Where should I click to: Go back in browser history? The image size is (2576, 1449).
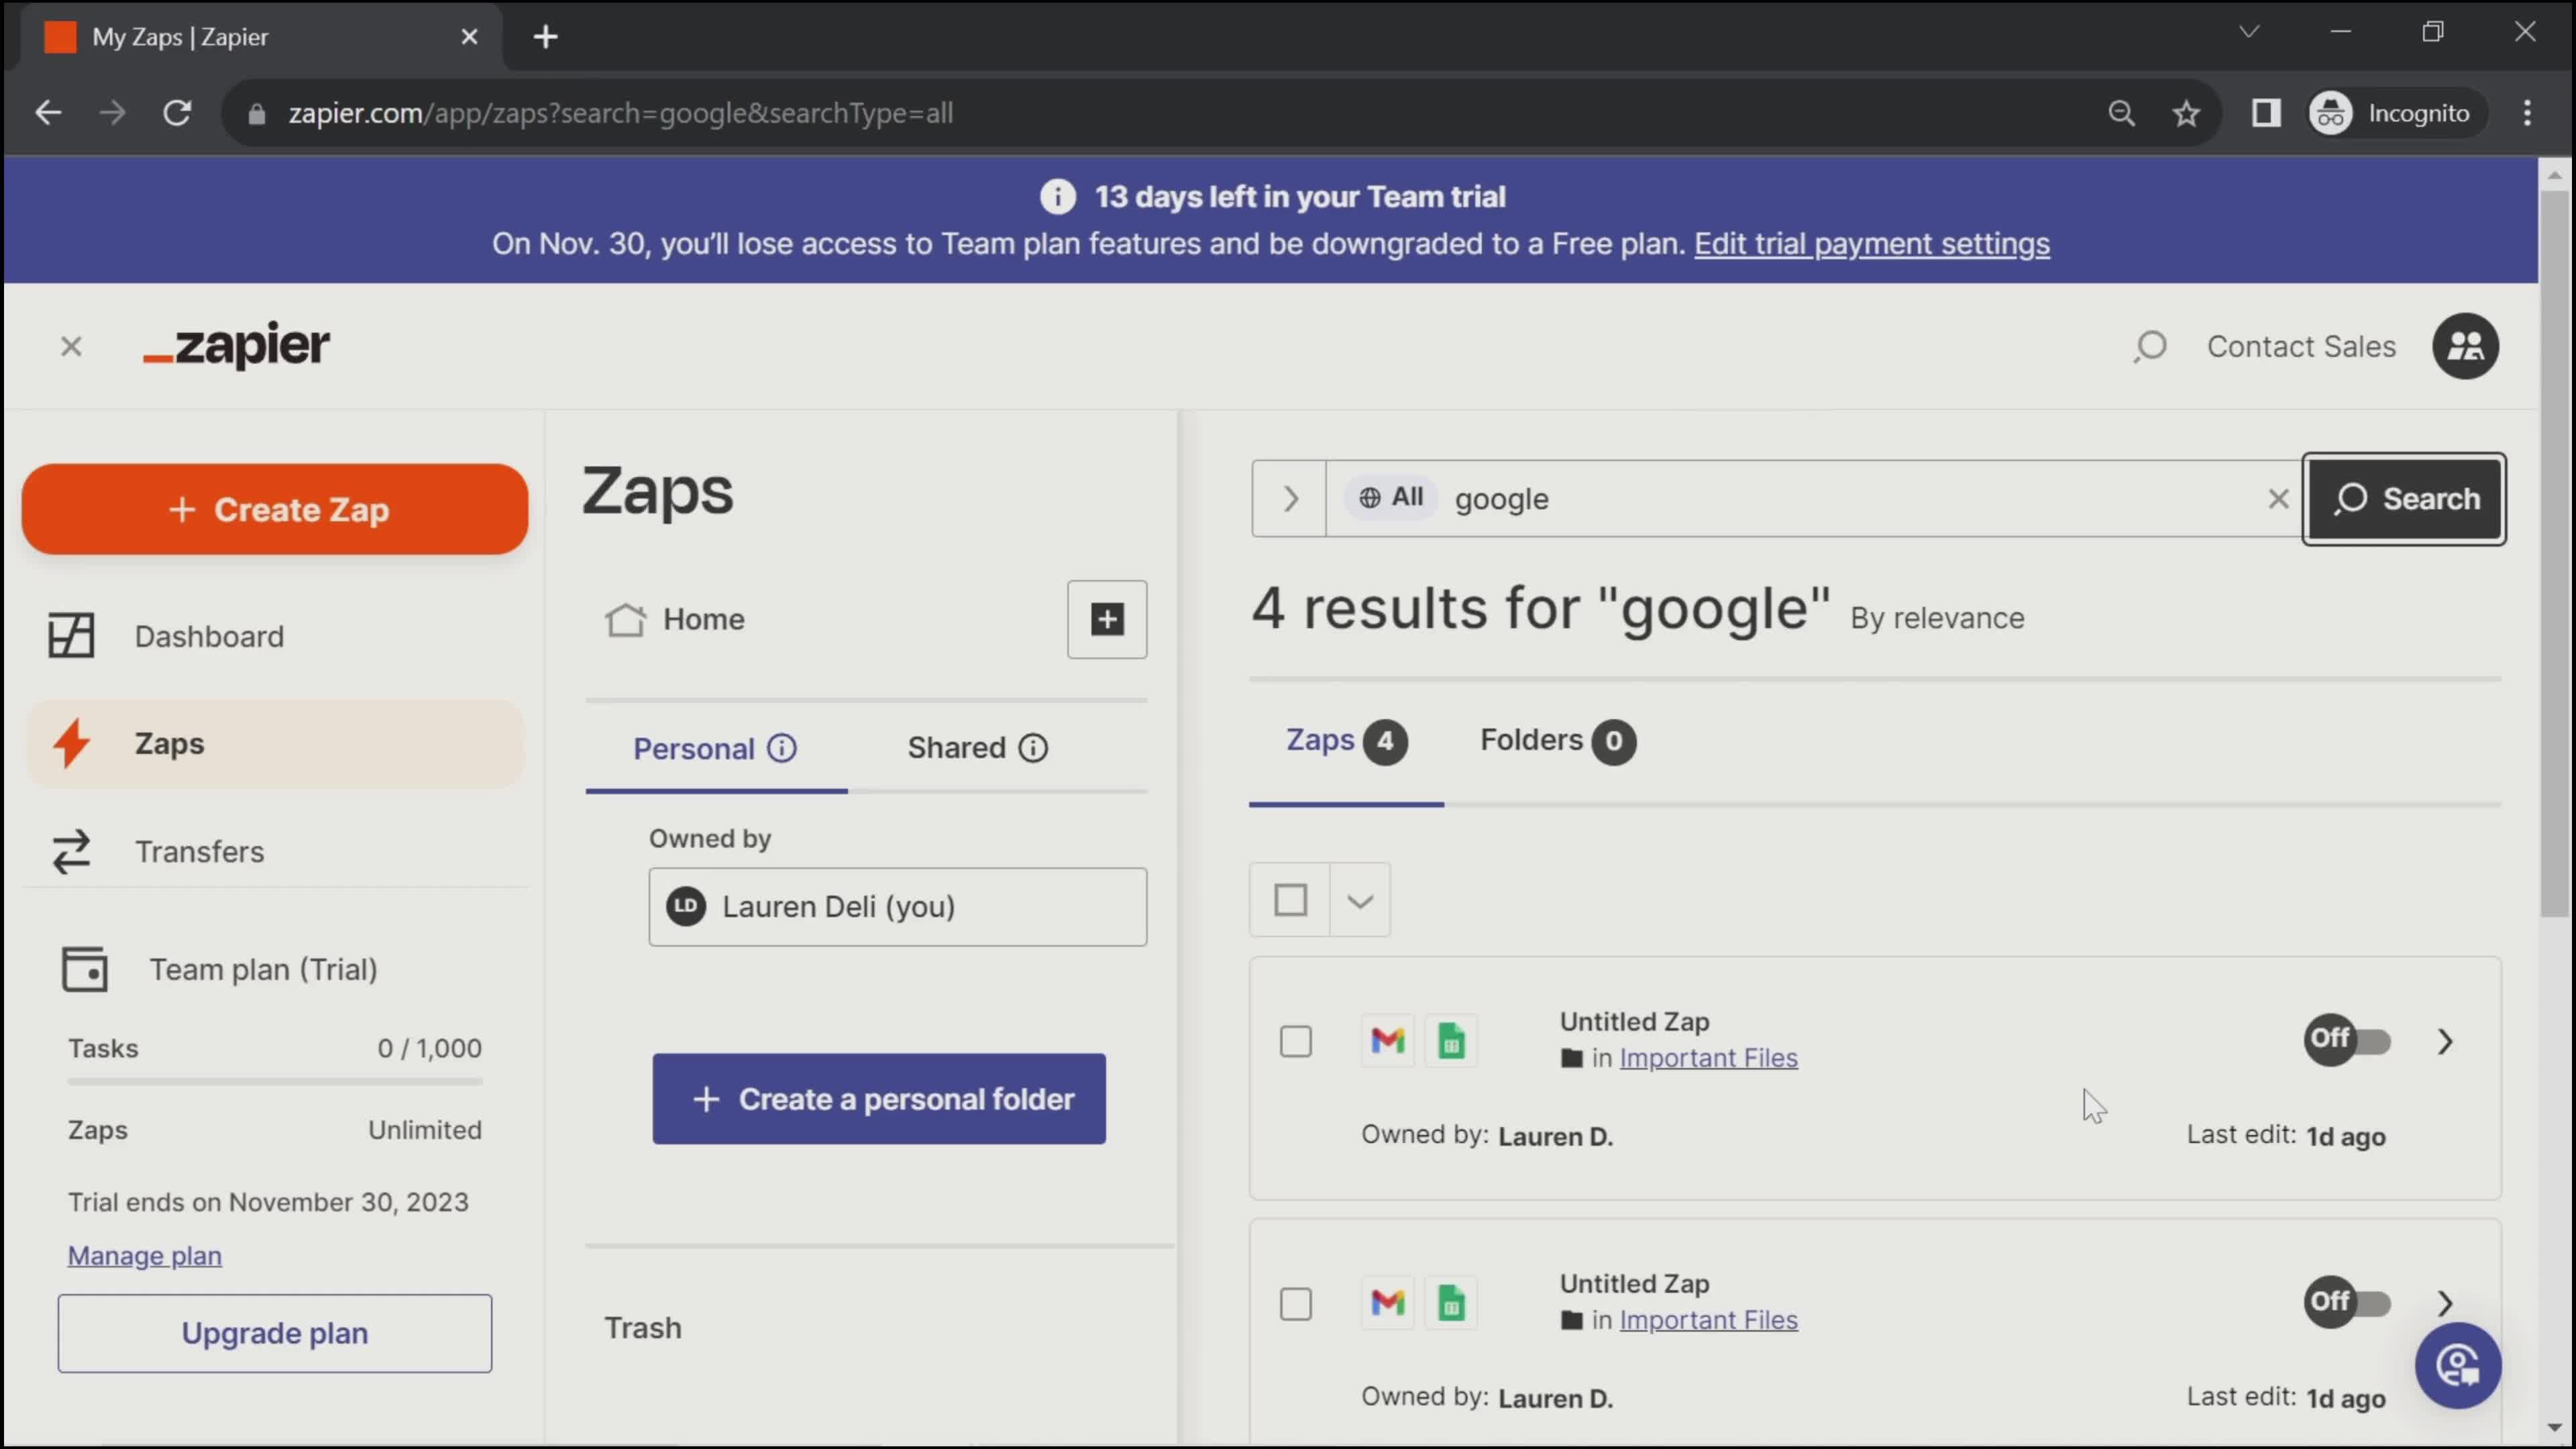48,113
